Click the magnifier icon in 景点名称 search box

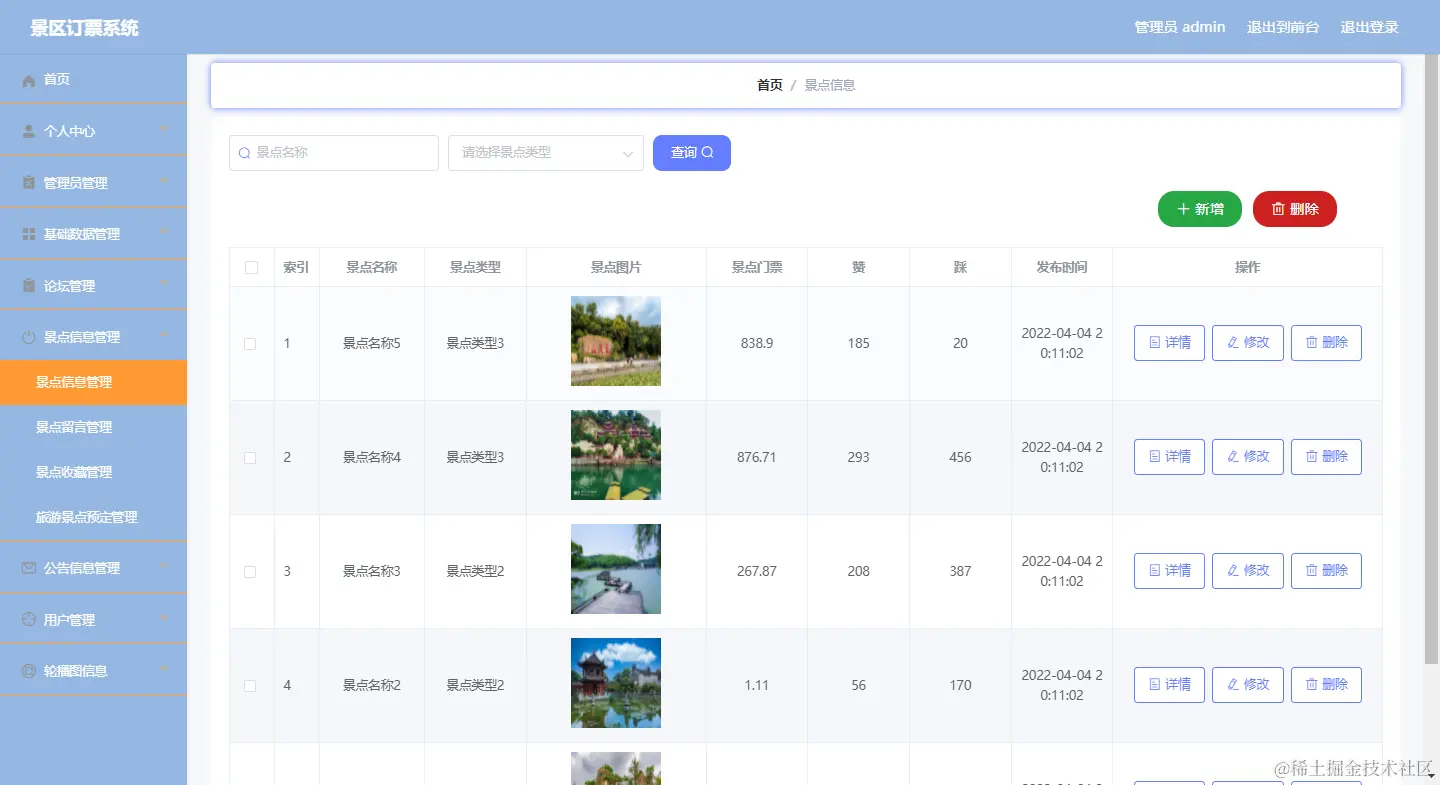(244, 153)
